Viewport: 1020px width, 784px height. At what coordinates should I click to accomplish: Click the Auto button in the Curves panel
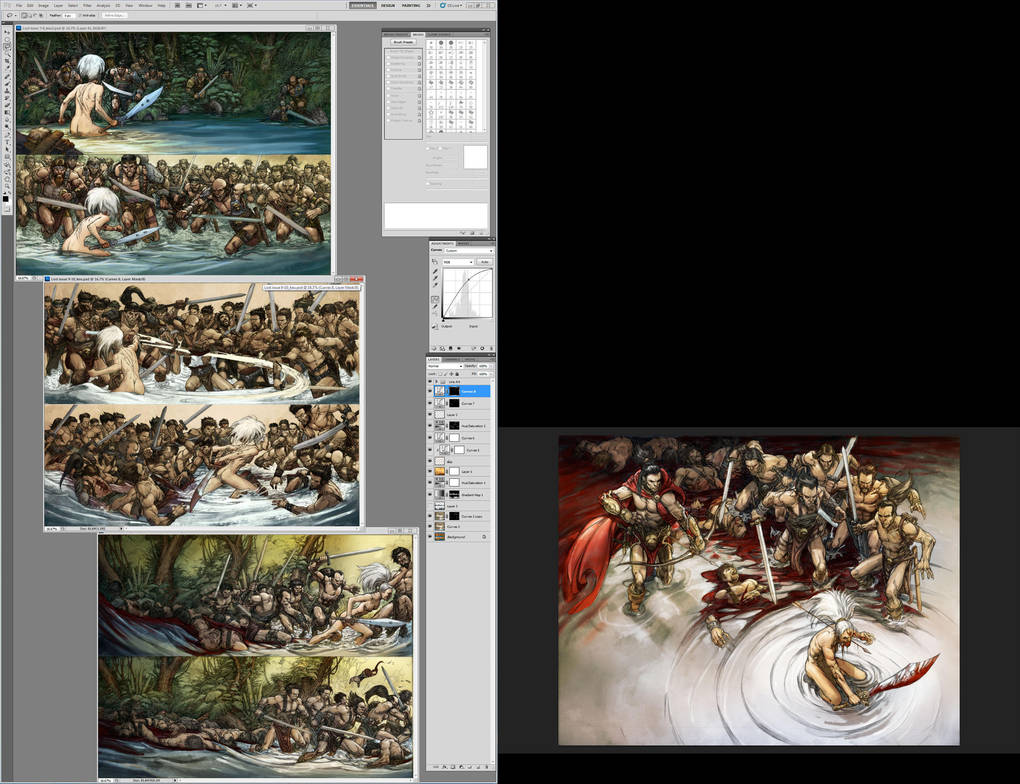[484, 262]
